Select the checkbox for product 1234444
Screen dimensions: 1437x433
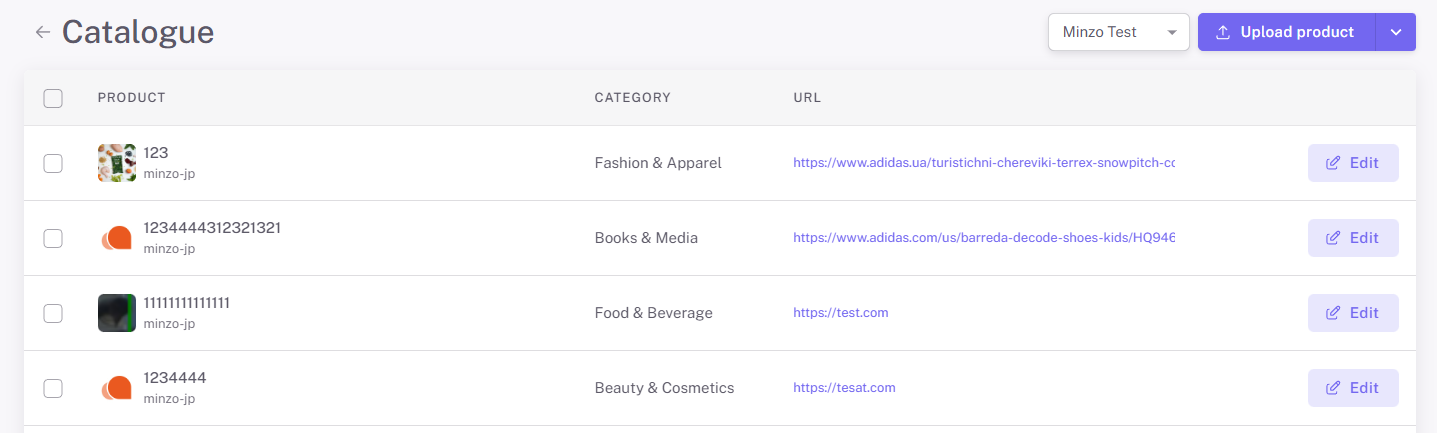53,388
